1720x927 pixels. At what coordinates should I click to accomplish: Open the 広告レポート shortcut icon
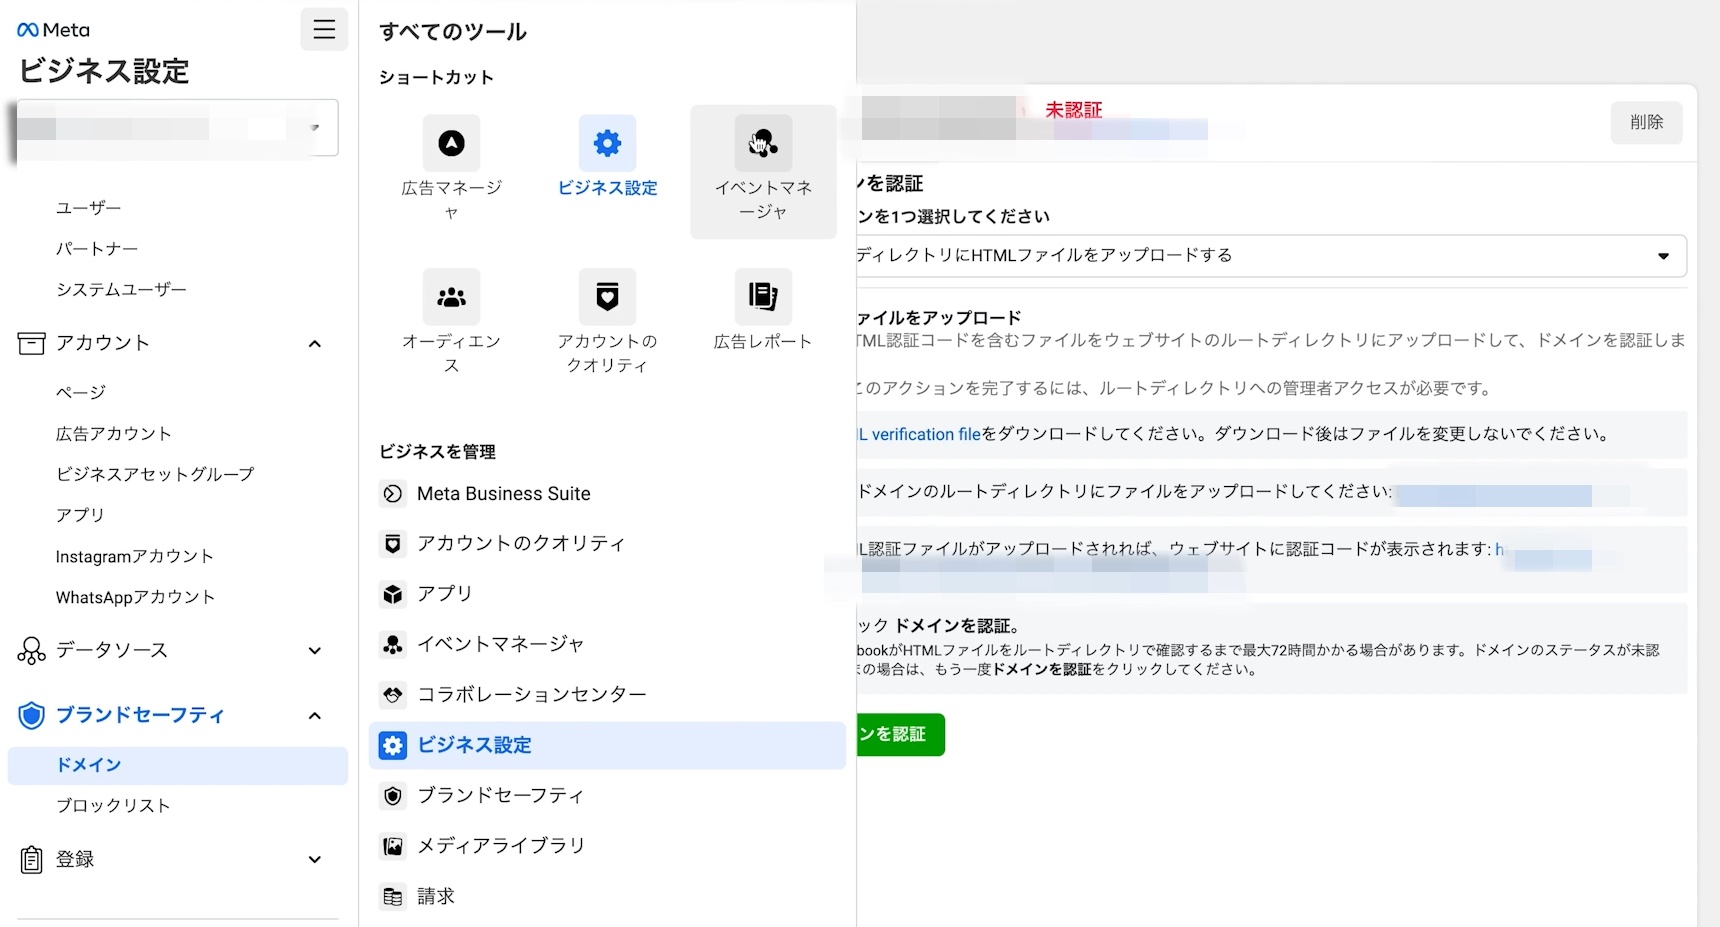point(762,297)
